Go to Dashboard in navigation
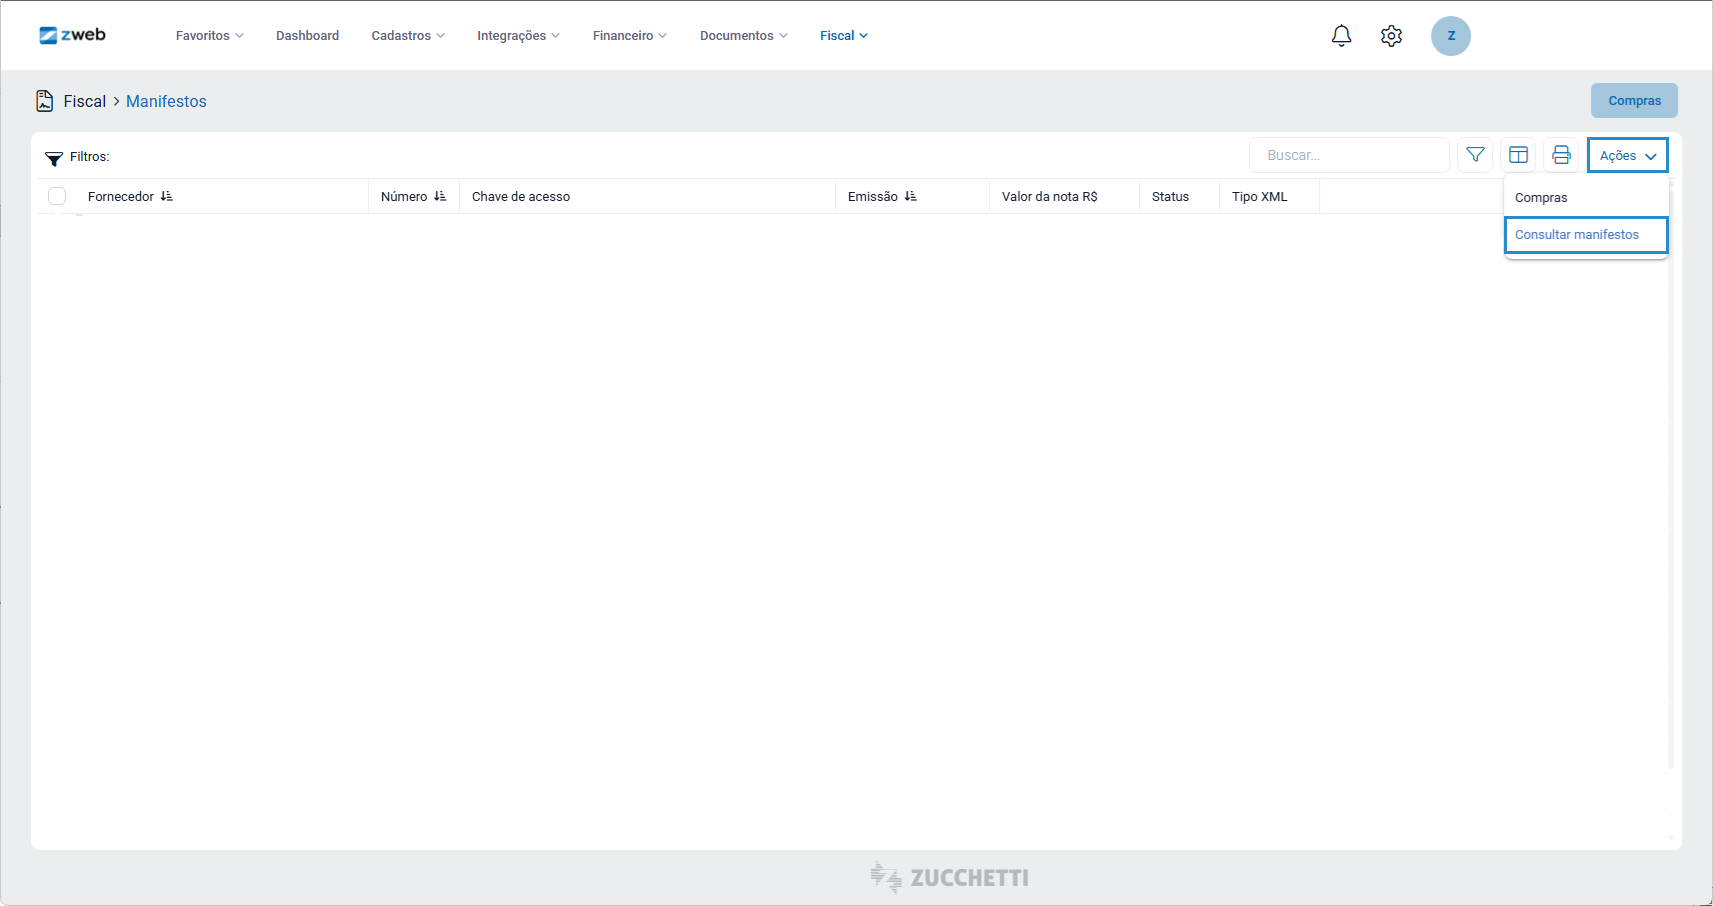Screen dimensions: 1713x906 pyautogui.click(x=307, y=36)
